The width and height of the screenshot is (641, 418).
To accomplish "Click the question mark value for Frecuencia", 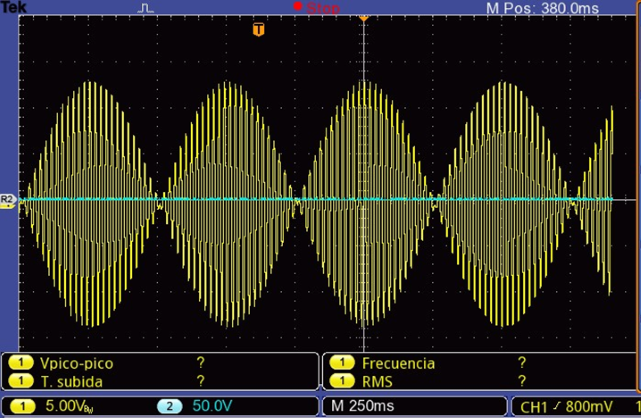I will click(522, 362).
